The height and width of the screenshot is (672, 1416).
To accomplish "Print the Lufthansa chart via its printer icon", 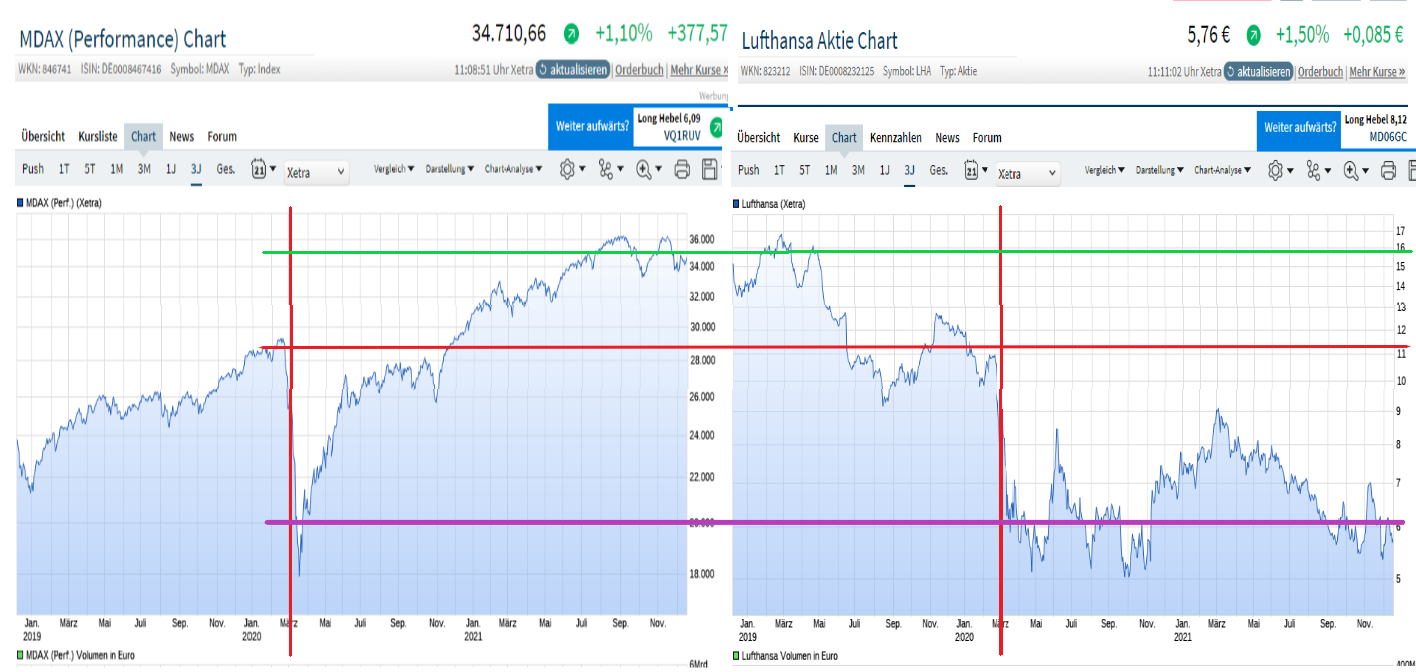I will click(1387, 170).
